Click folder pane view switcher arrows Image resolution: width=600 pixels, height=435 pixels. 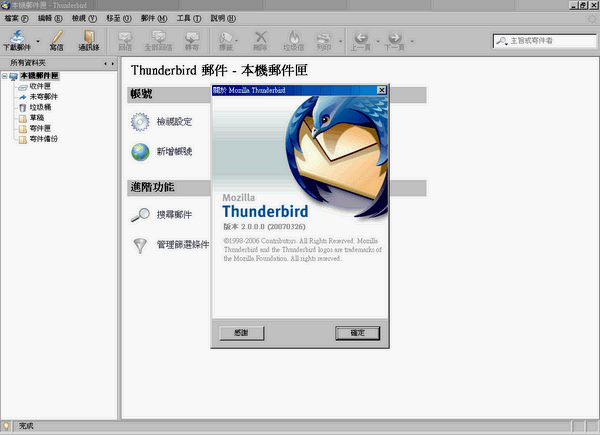point(109,63)
